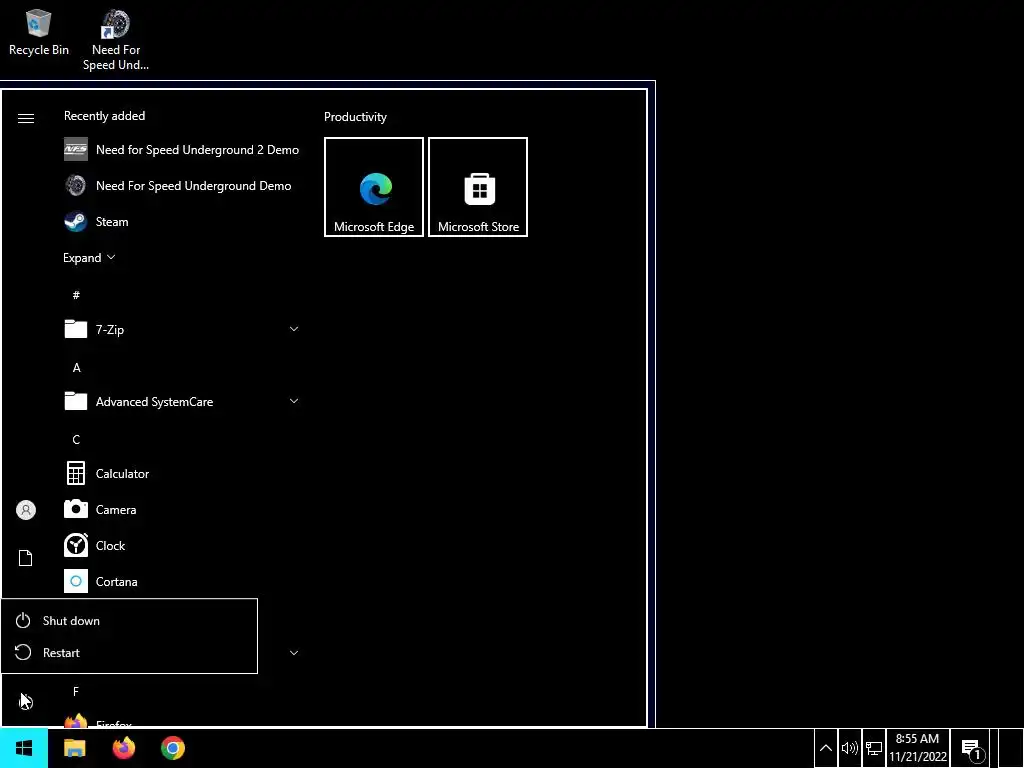Open Microsoft Store tile
The image size is (1024, 768).
[x=478, y=187]
